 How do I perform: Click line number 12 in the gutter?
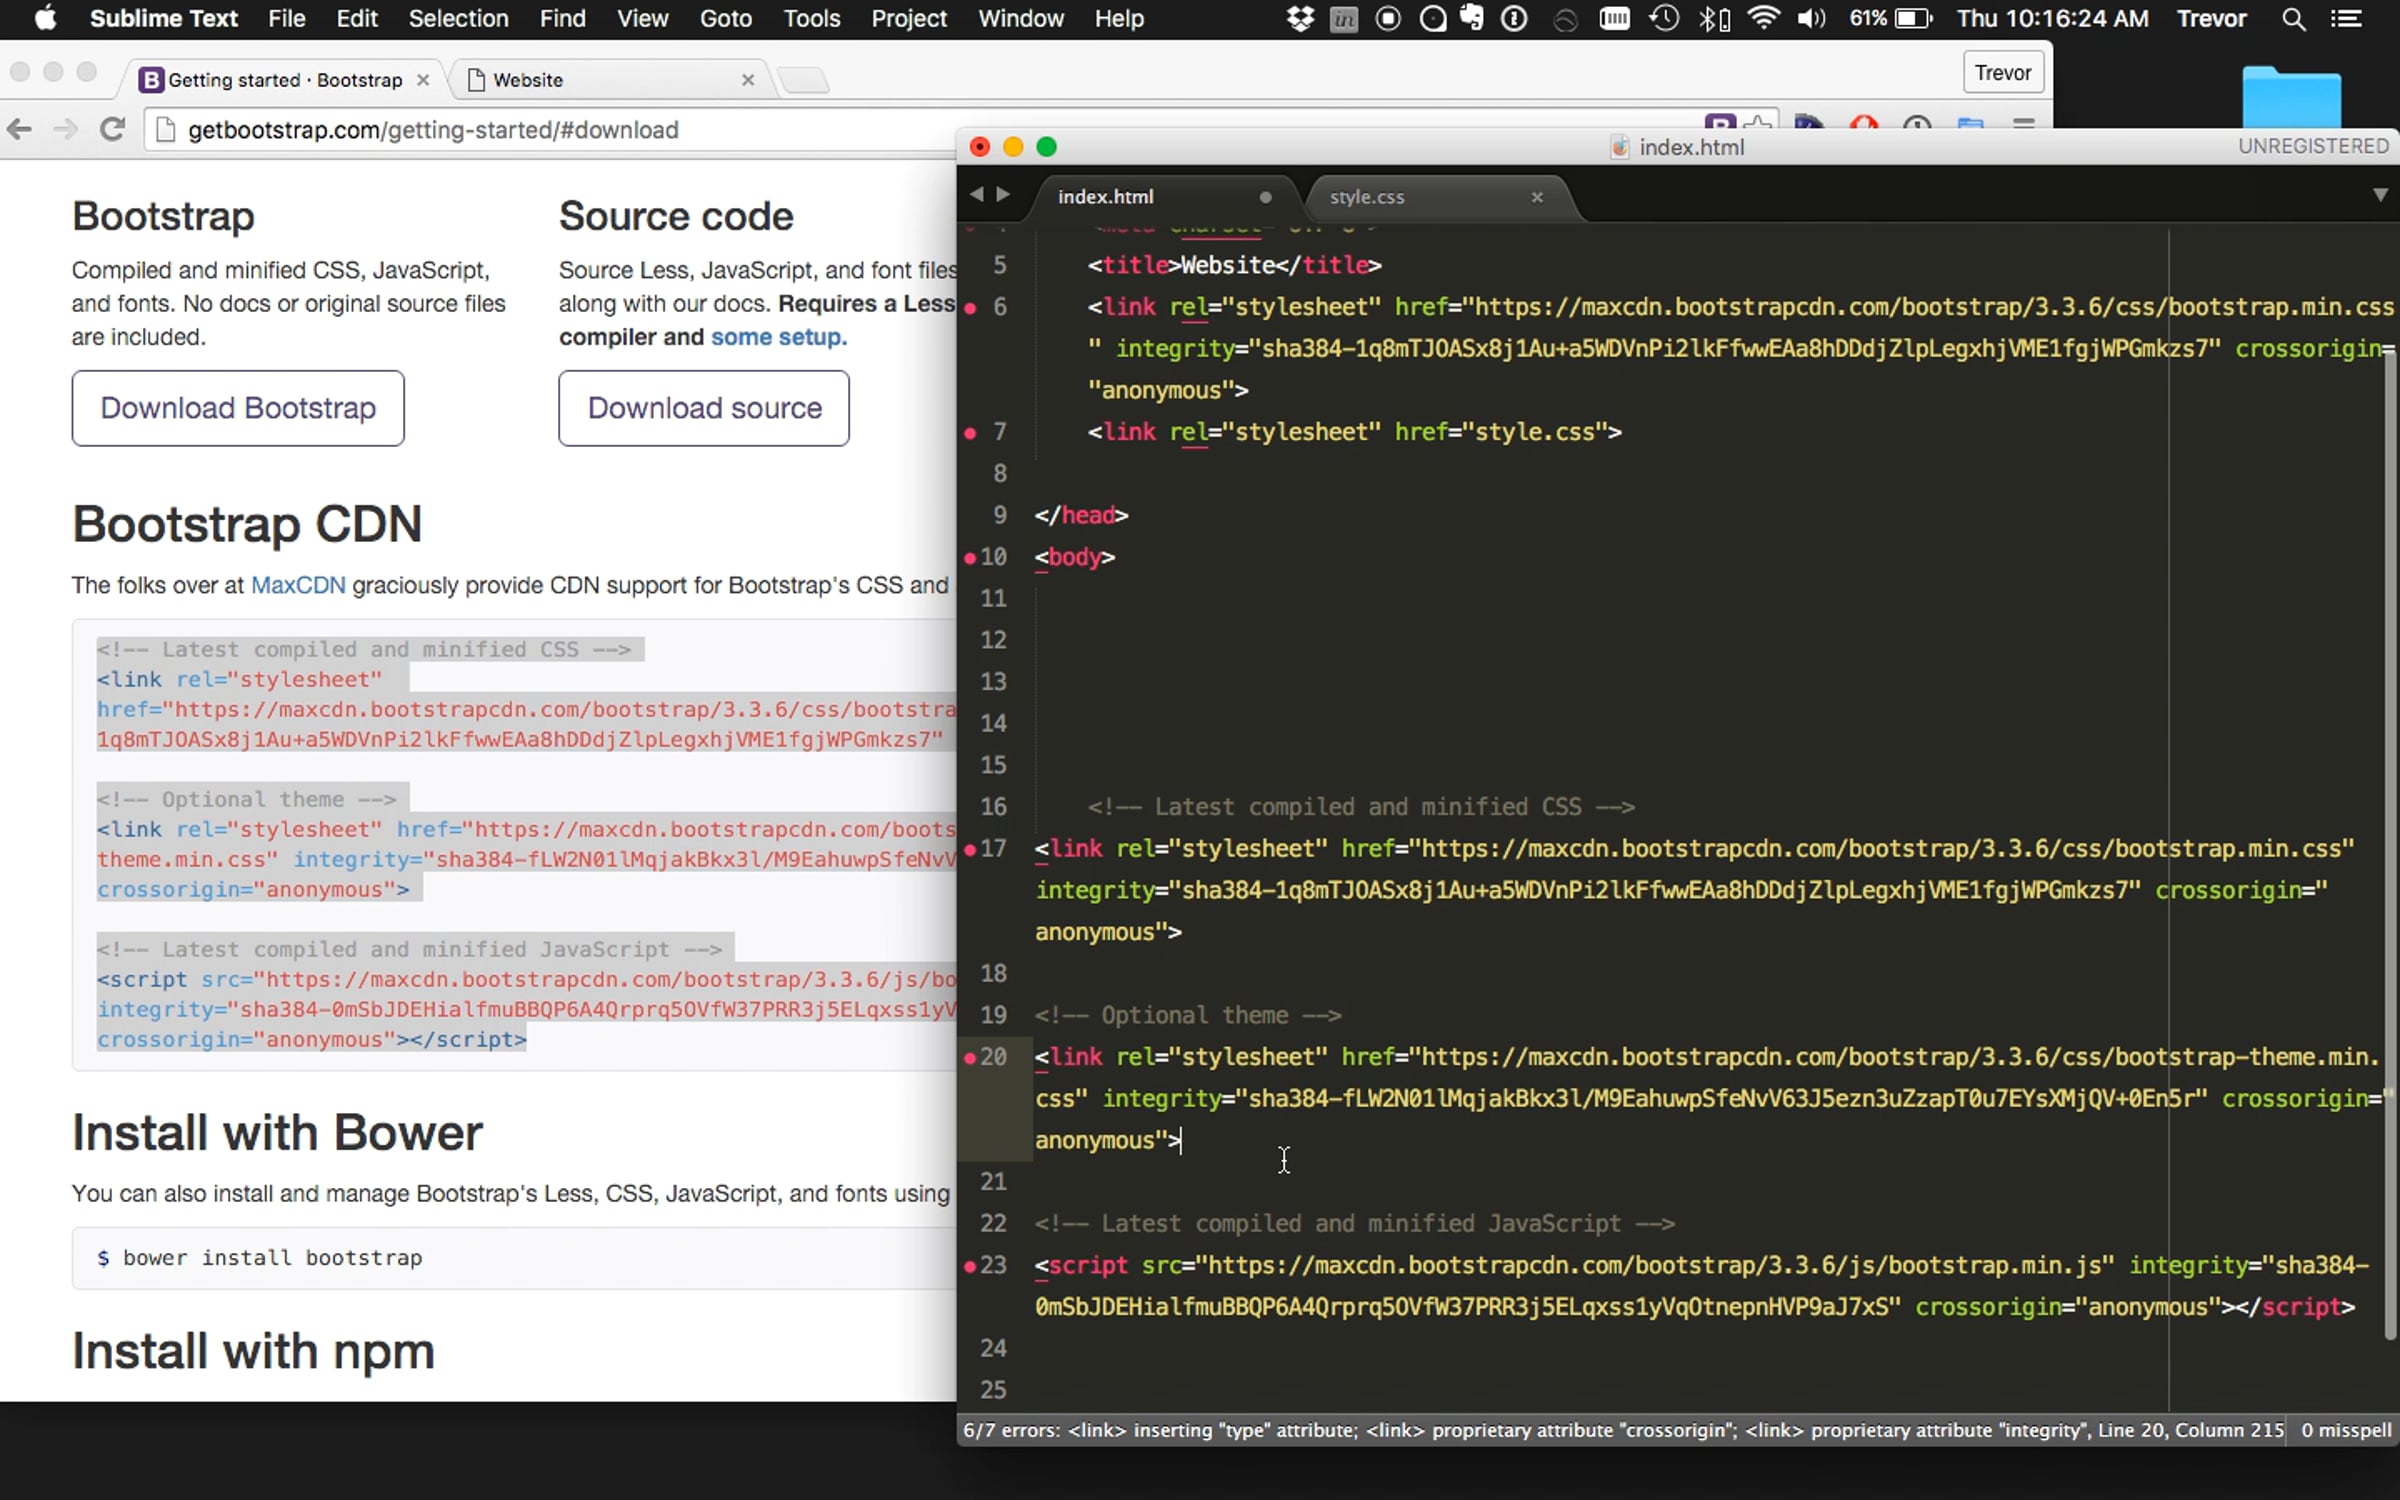(993, 640)
